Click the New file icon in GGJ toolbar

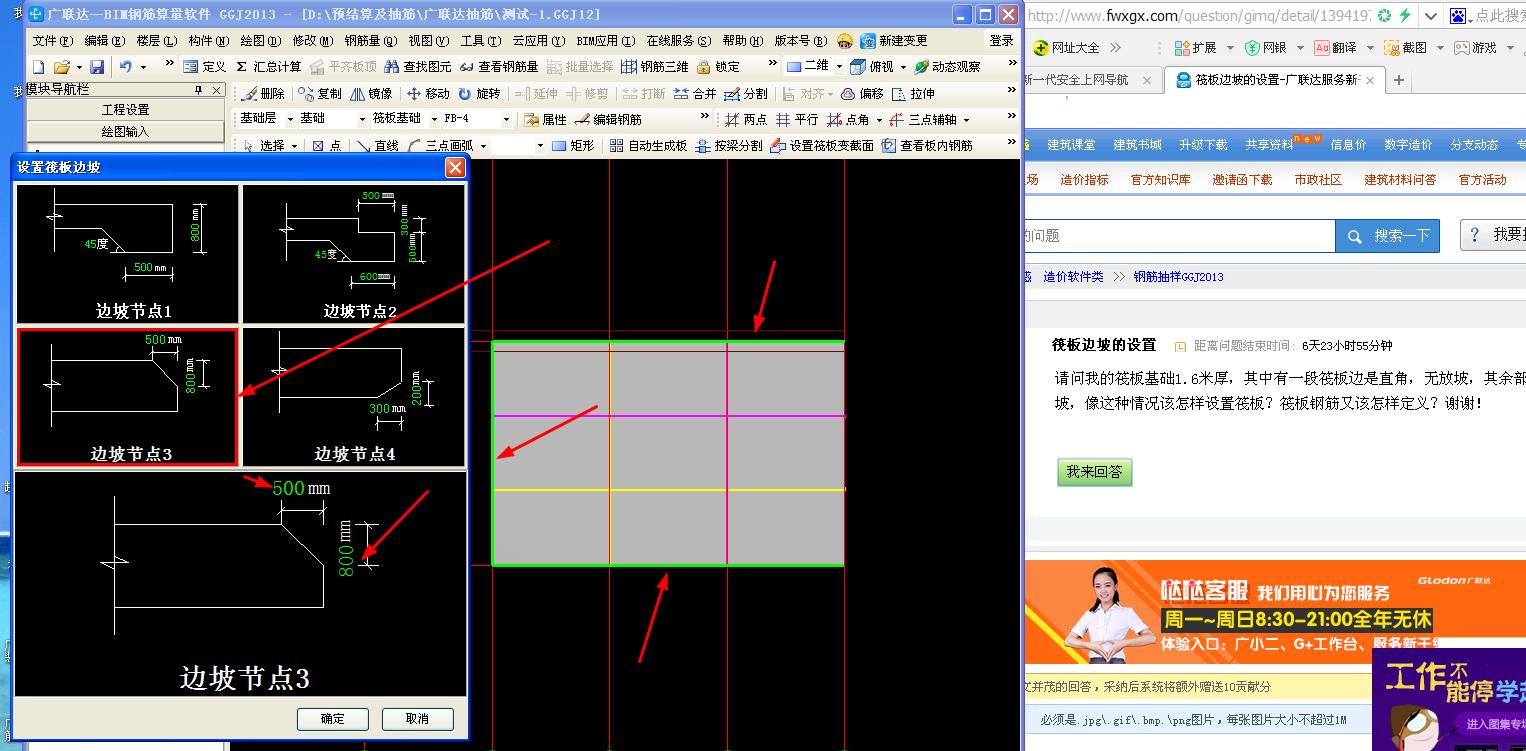[x=38, y=67]
